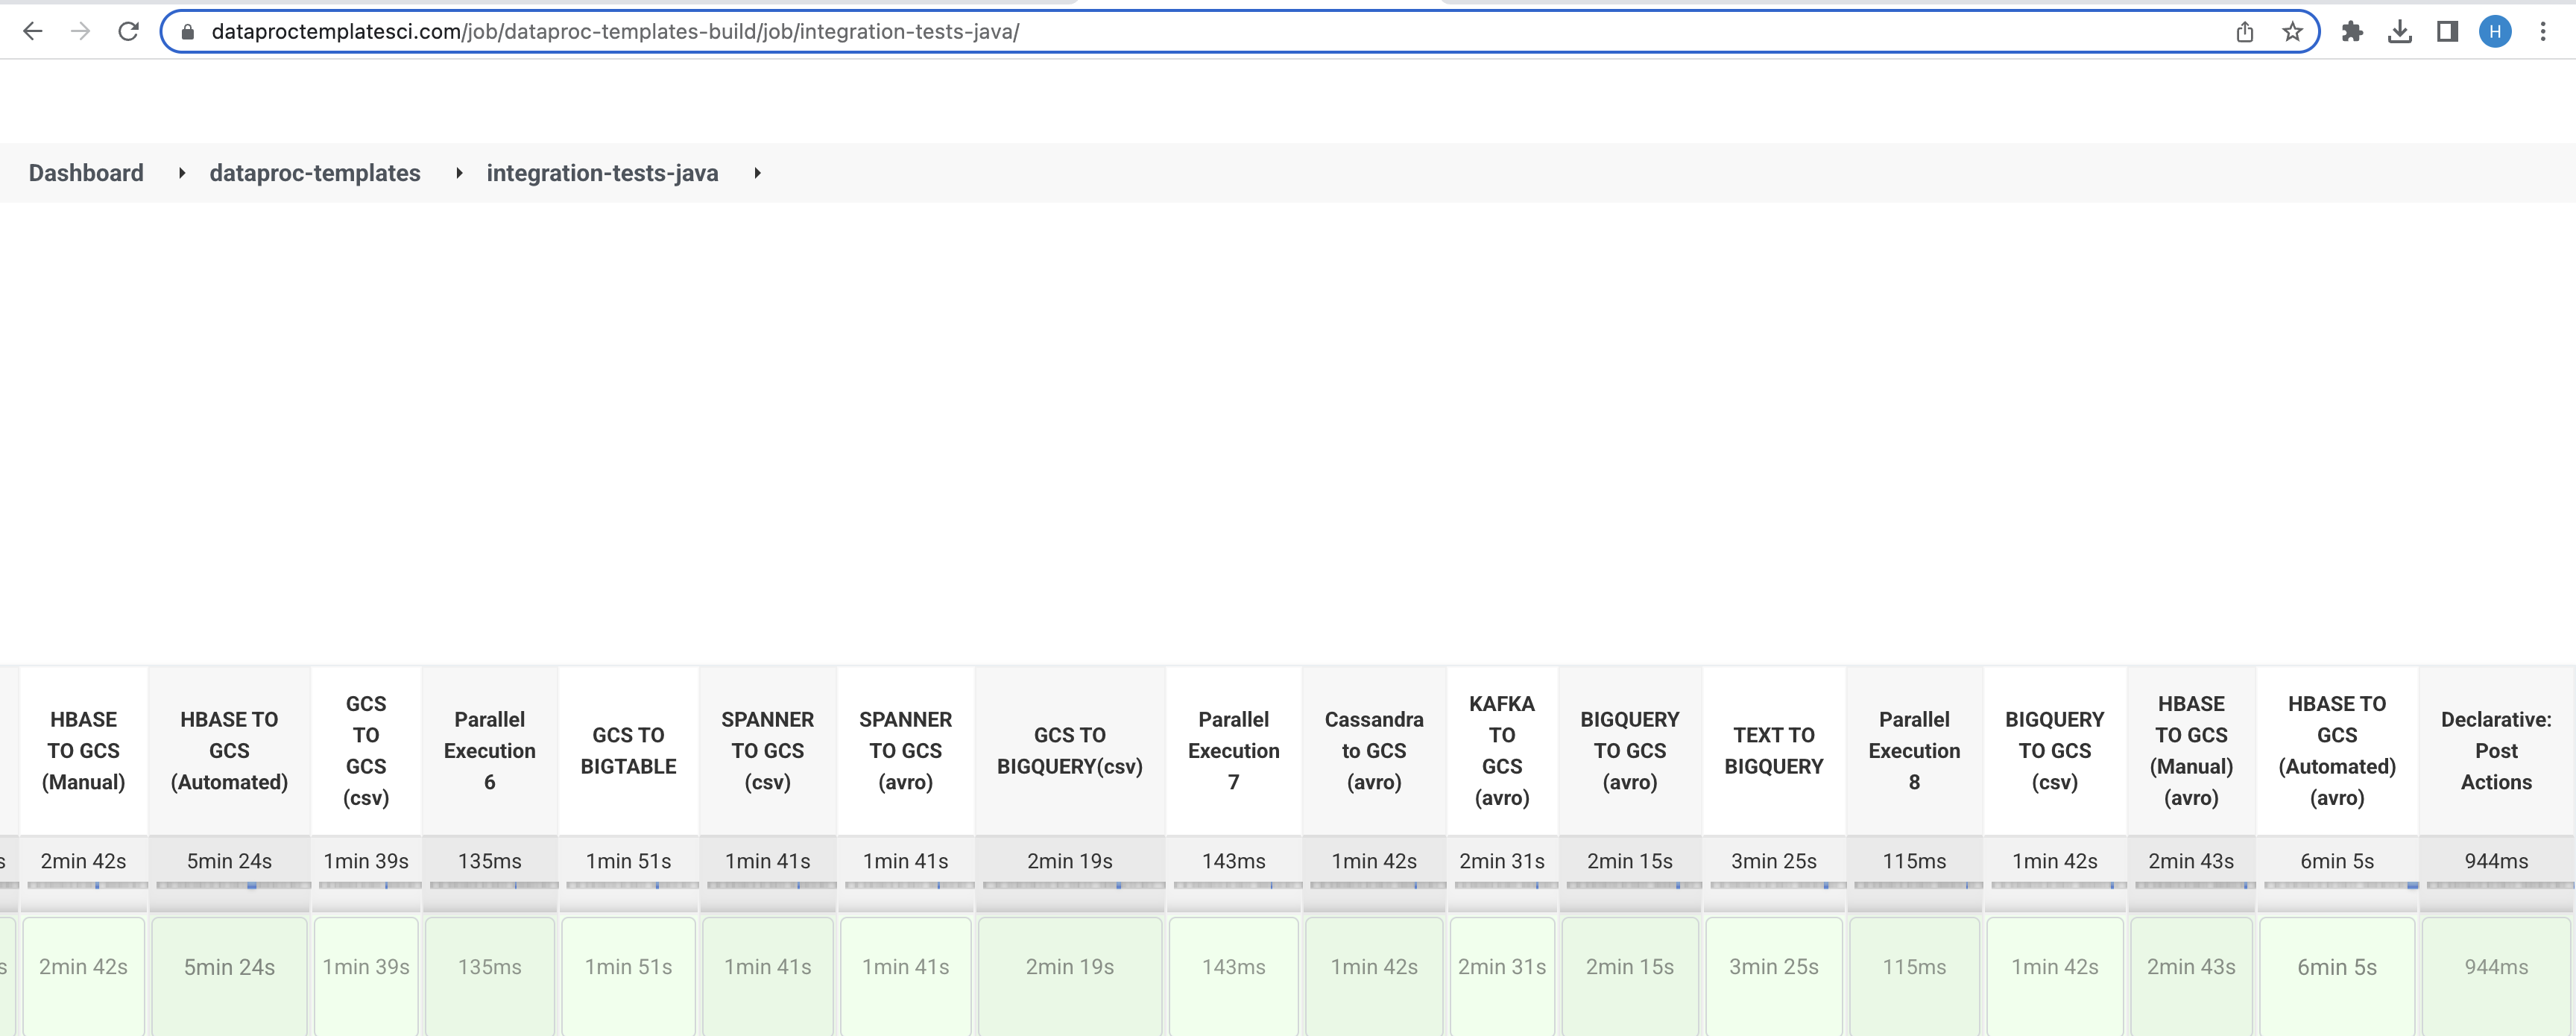Select the HBASE TO GCS (Automated) (avro) header
Image resolution: width=2576 pixels, height=1036 pixels.
pos(2337,750)
